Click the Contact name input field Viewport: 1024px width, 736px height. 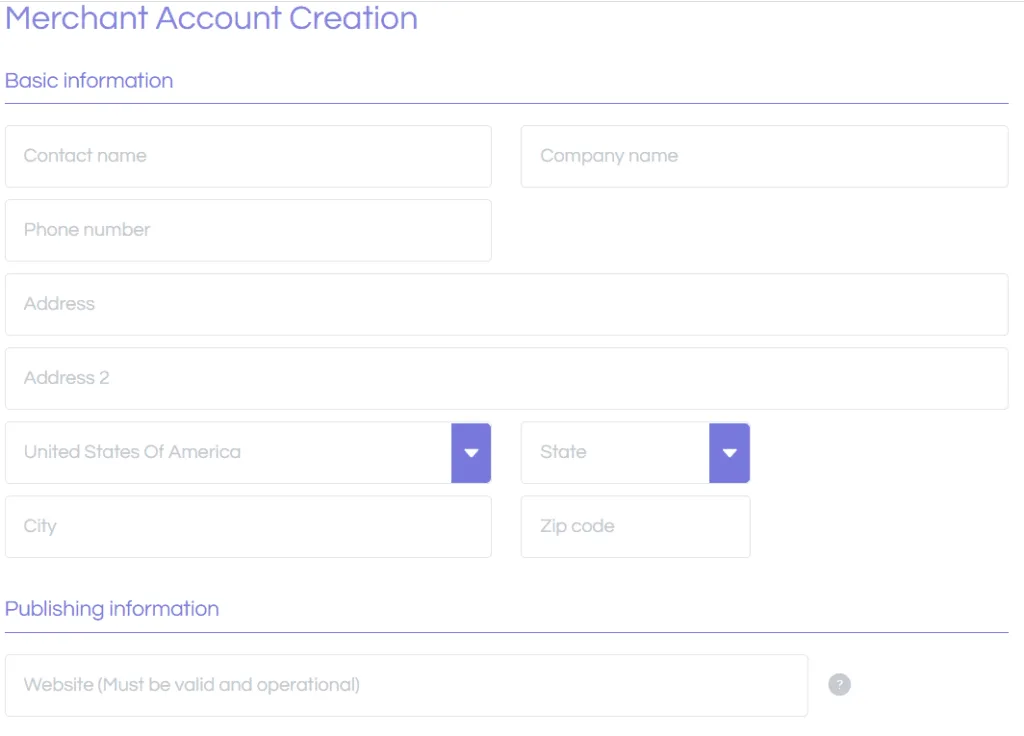(248, 156)
